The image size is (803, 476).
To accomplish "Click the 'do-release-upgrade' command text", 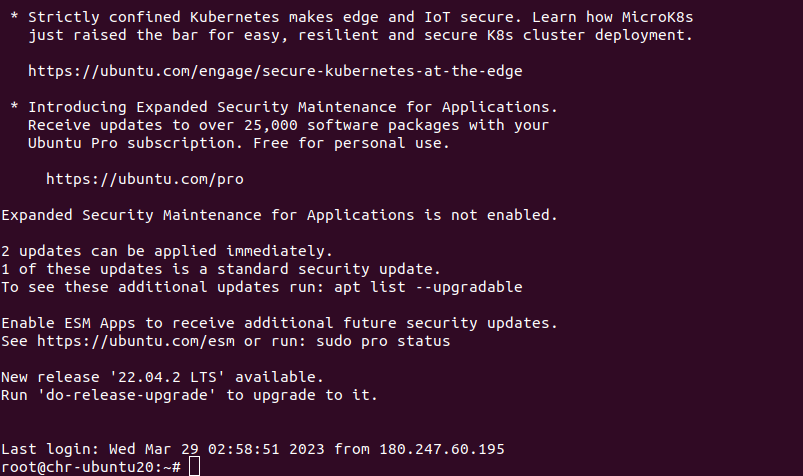I will coord(126,395).
